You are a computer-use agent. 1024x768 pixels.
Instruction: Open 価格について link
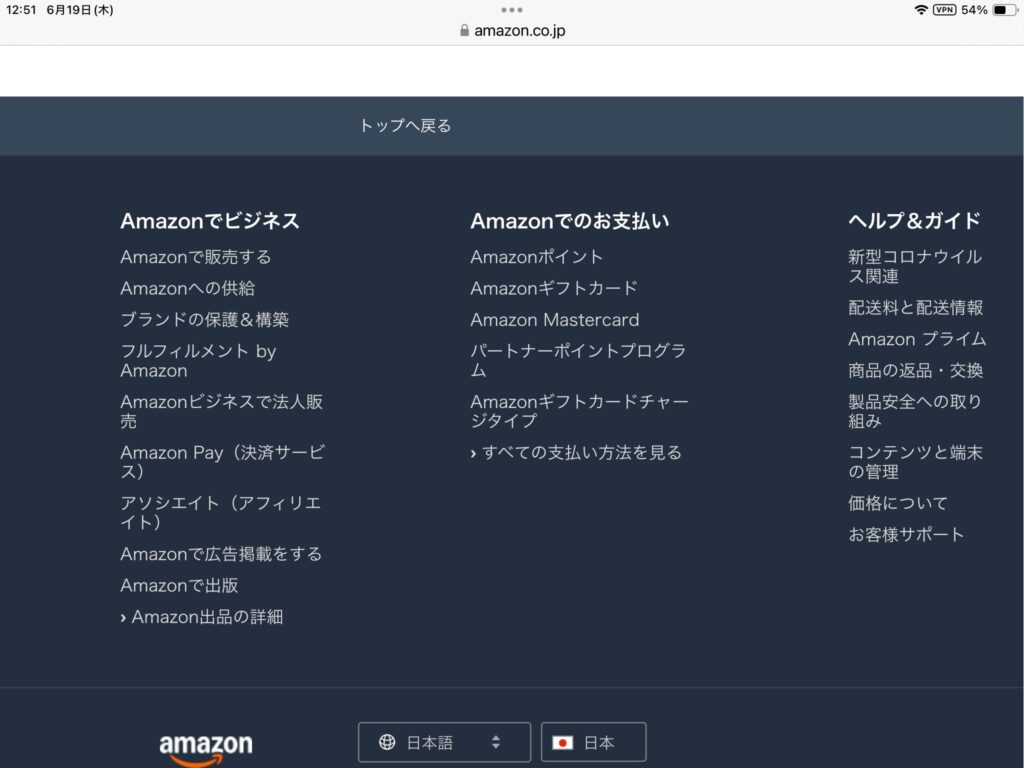[x=898, y=504]
